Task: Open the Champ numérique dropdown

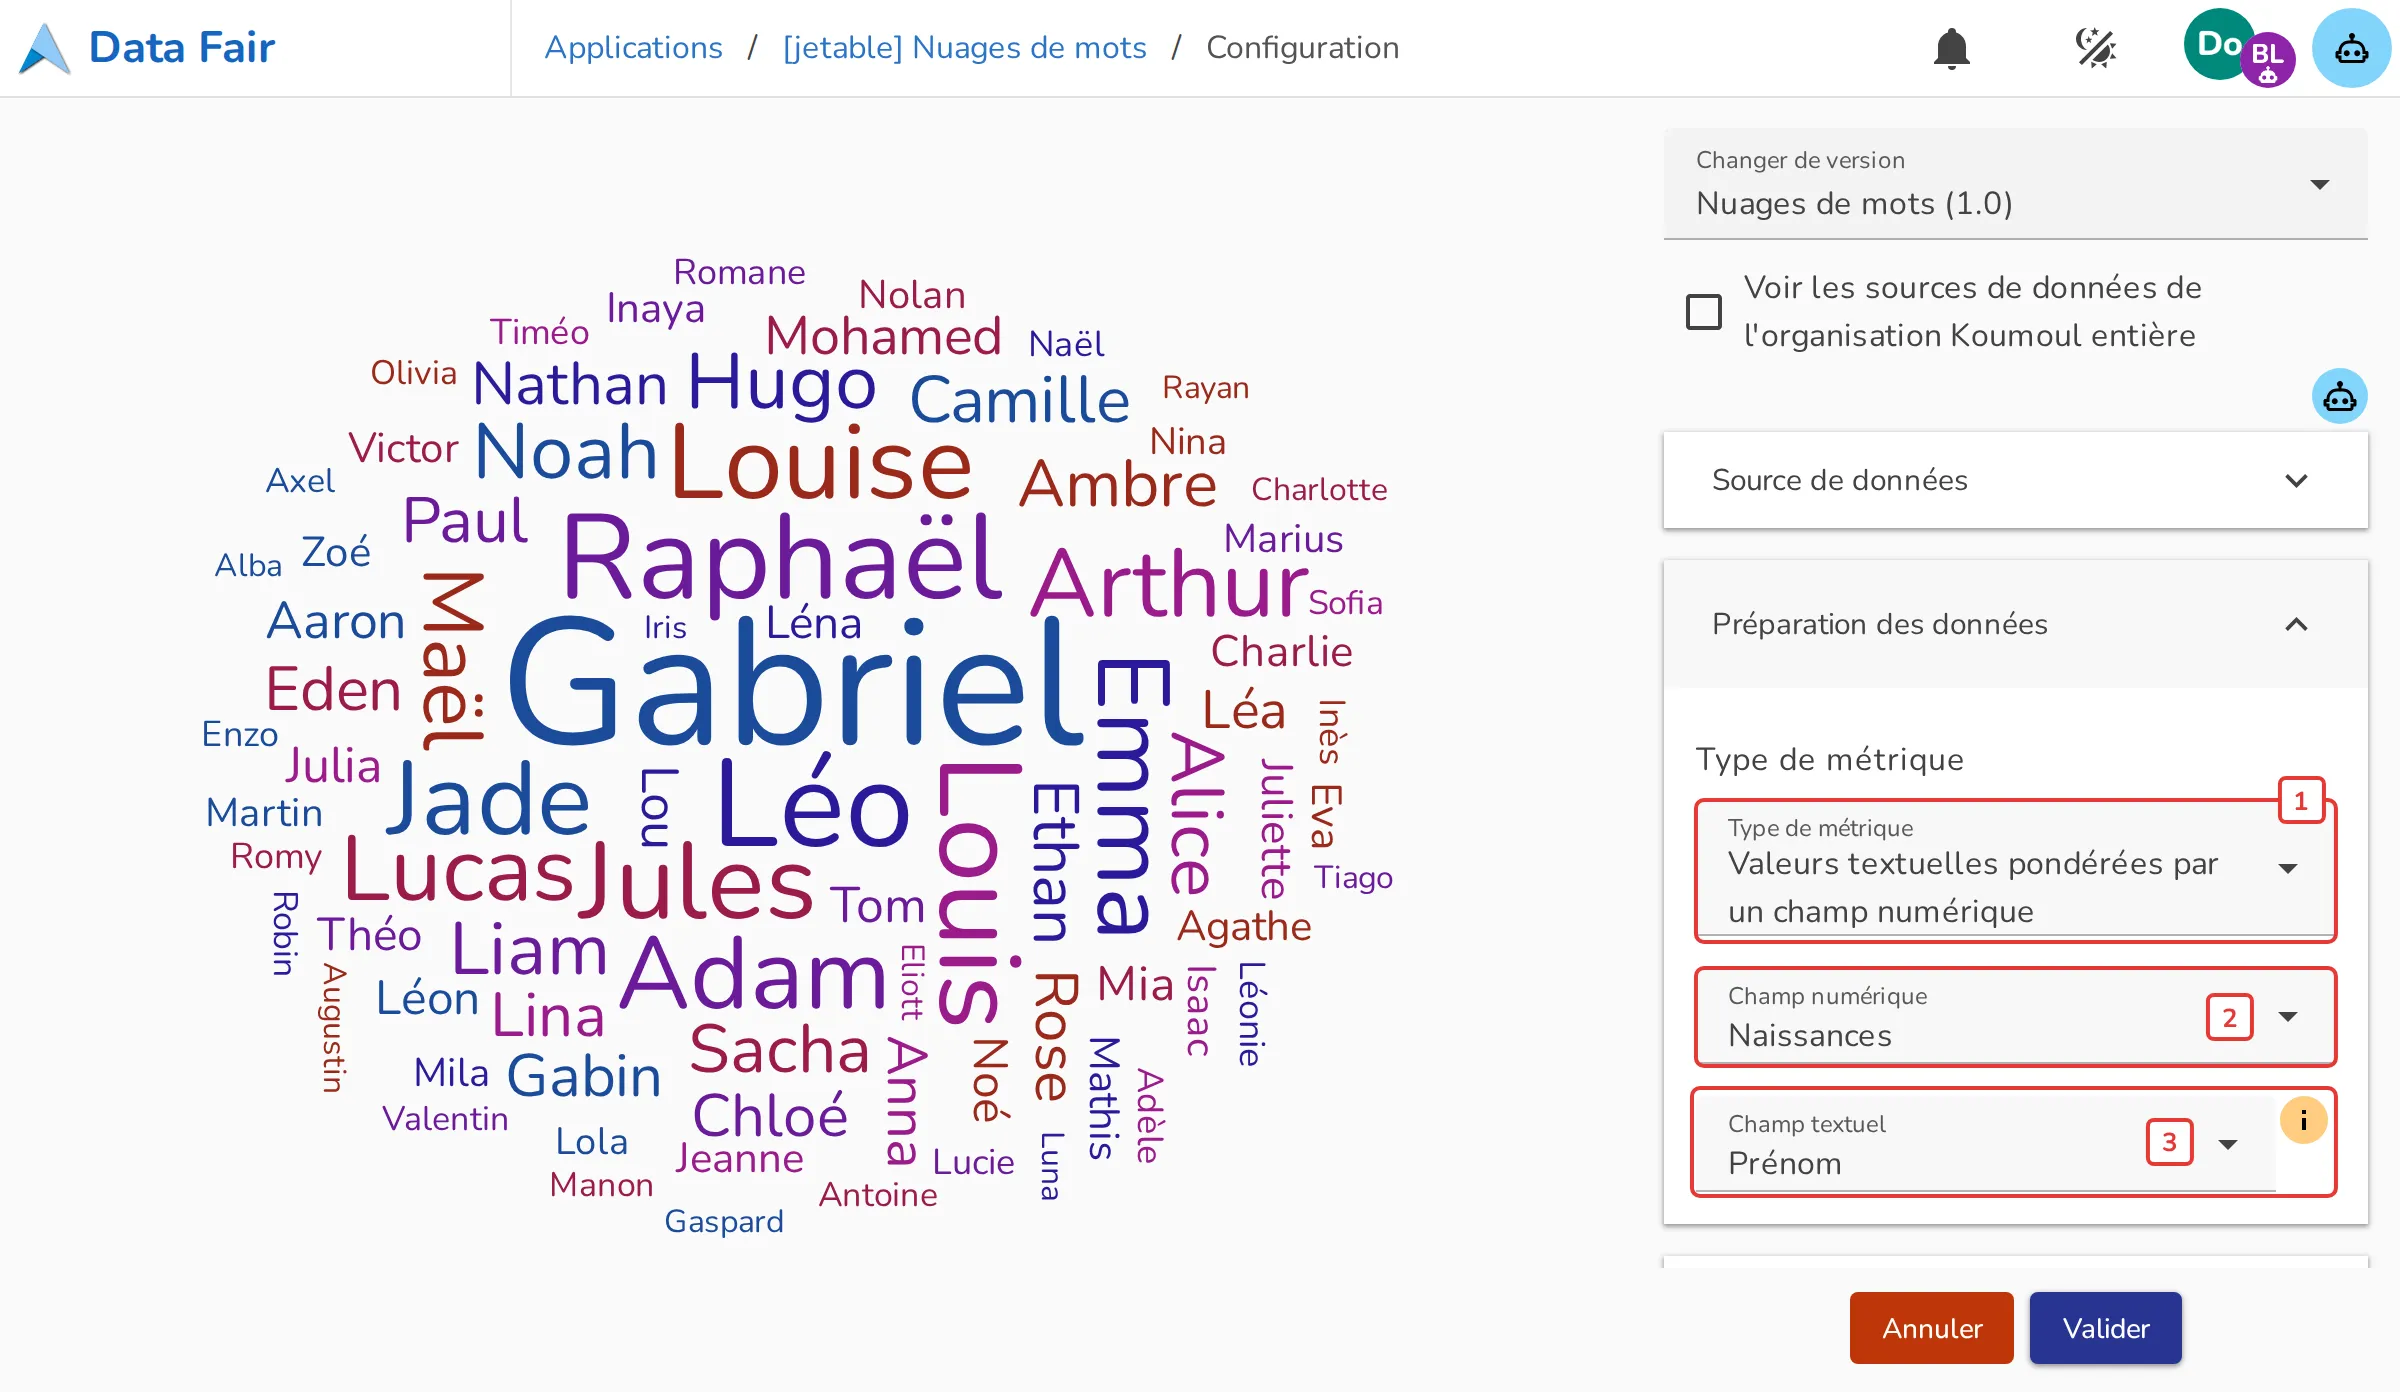Action: tap(2015, 1017)
